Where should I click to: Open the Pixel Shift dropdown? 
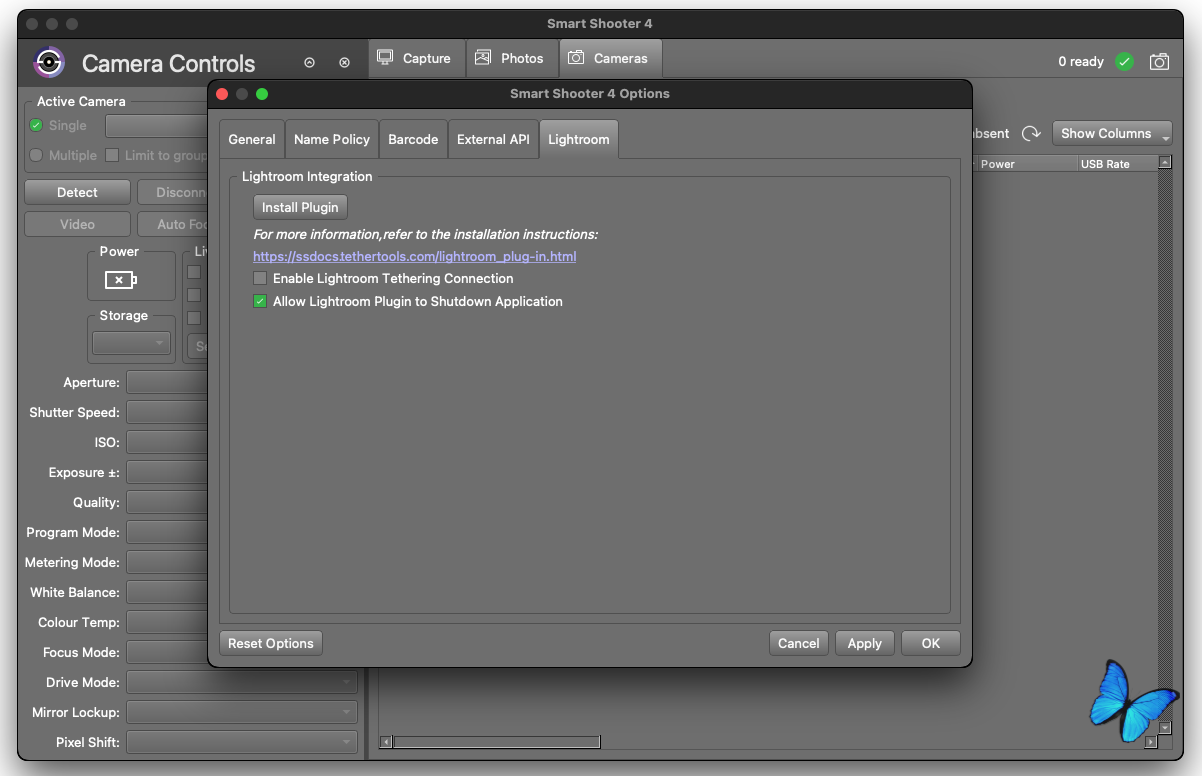click(x=241, y=742)
